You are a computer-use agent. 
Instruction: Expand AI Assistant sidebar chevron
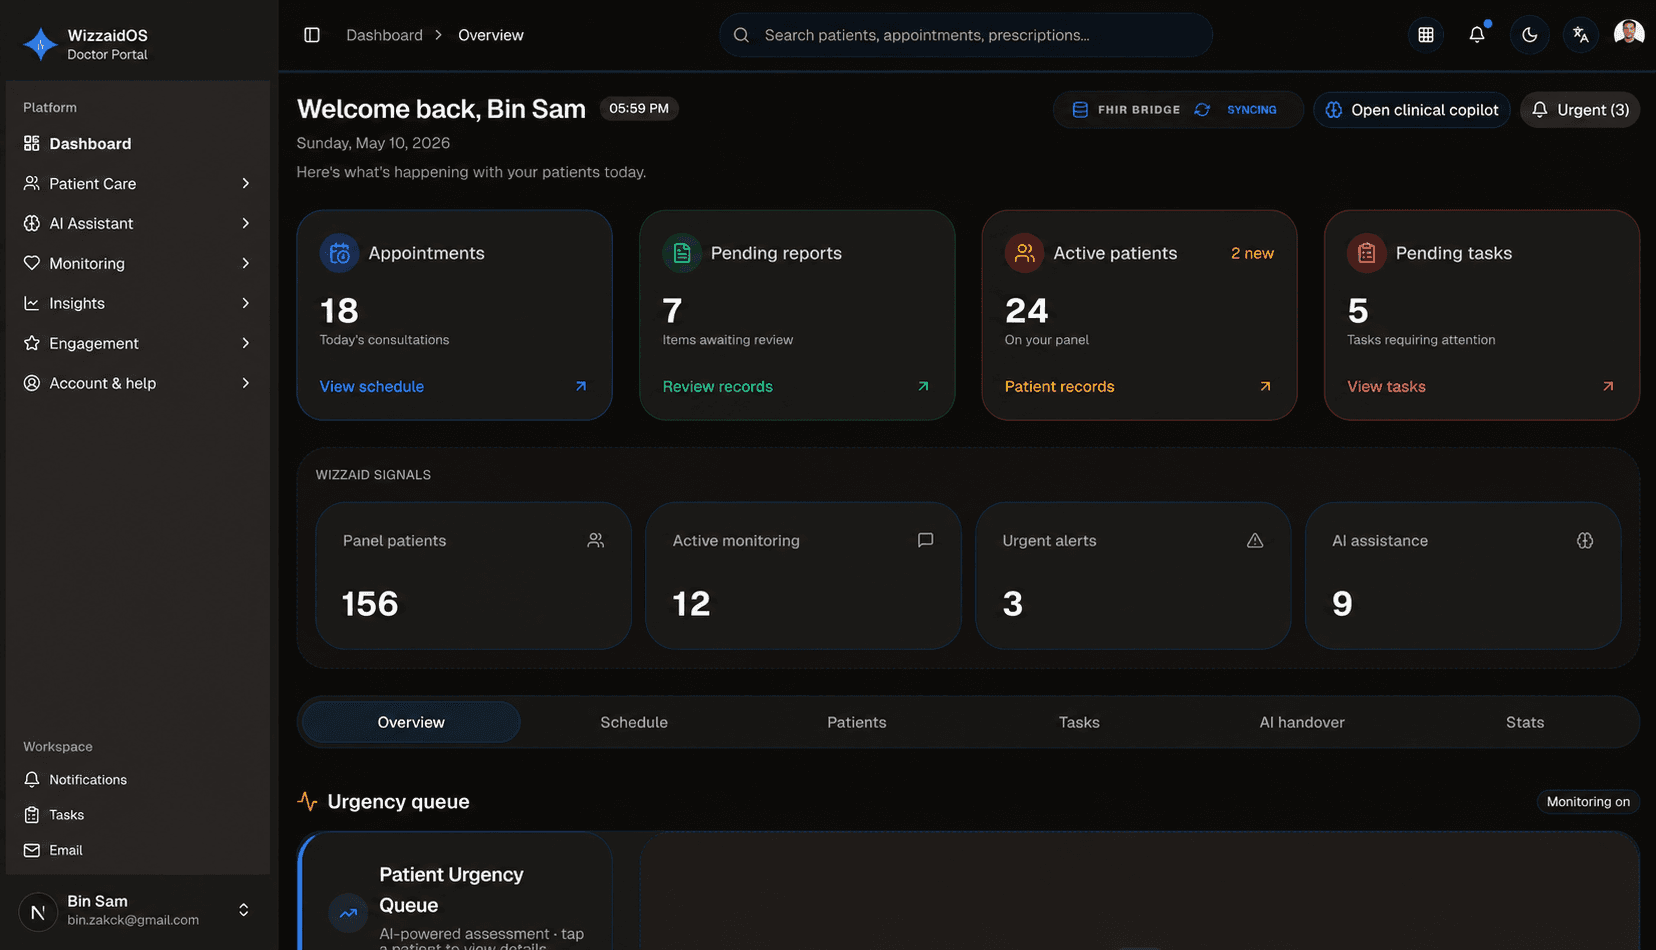click(245, 223)
